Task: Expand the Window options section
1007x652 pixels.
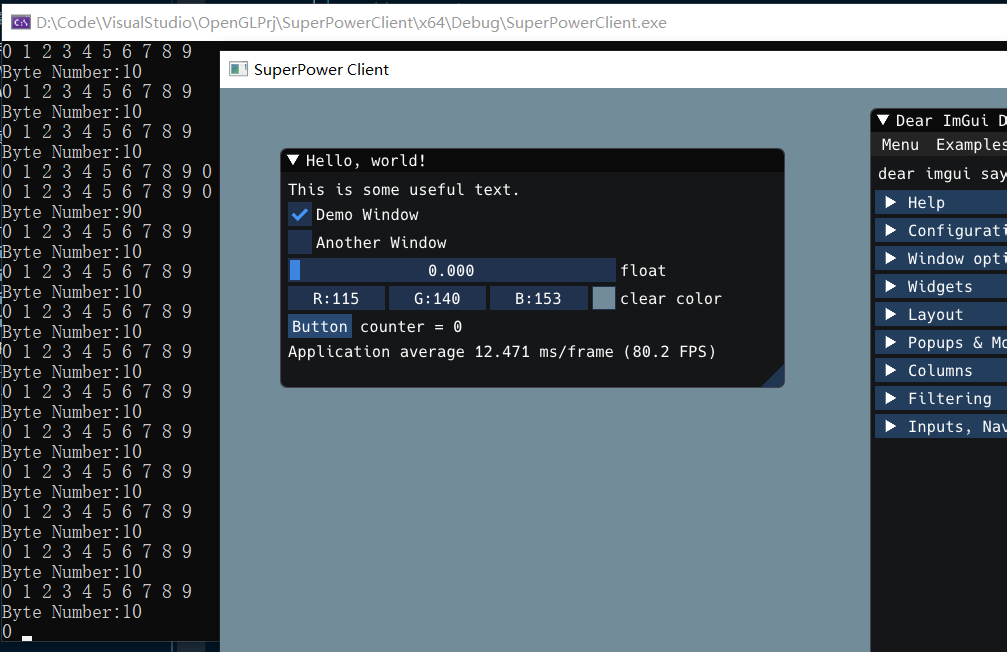Action: (x=941, y=259)
